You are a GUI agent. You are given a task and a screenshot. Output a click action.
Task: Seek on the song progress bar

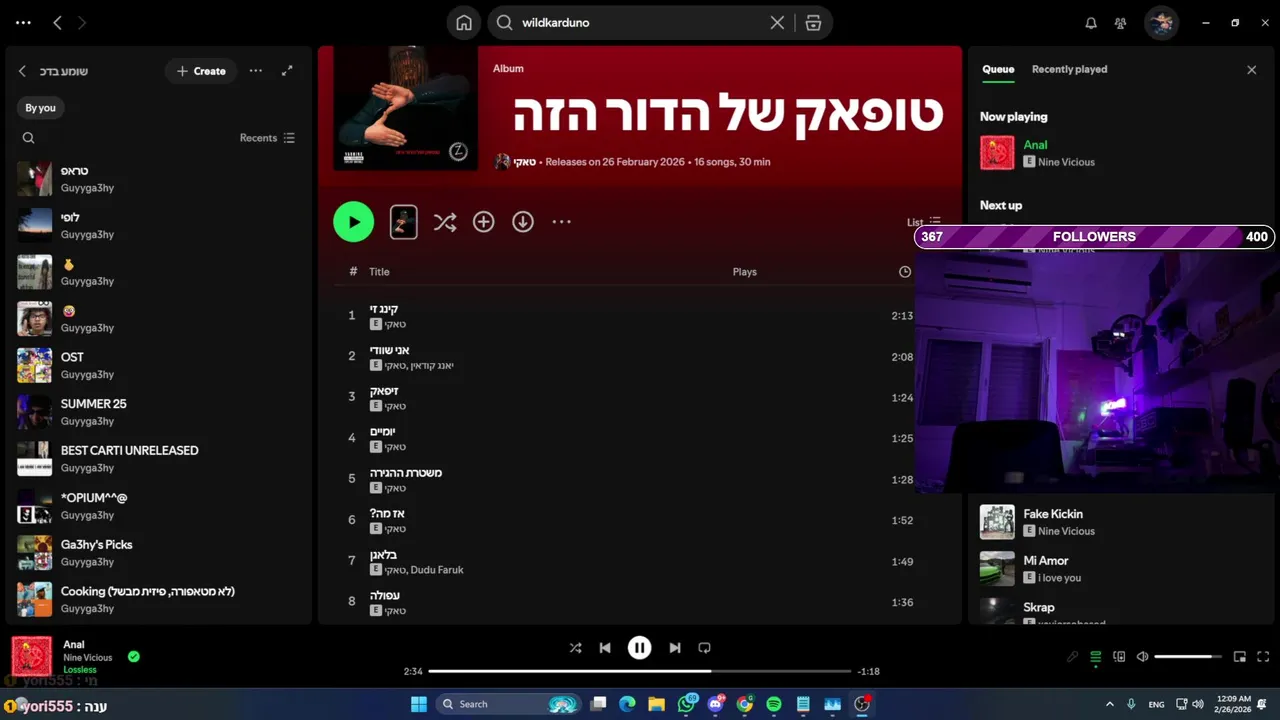click(x=640, y=671)
